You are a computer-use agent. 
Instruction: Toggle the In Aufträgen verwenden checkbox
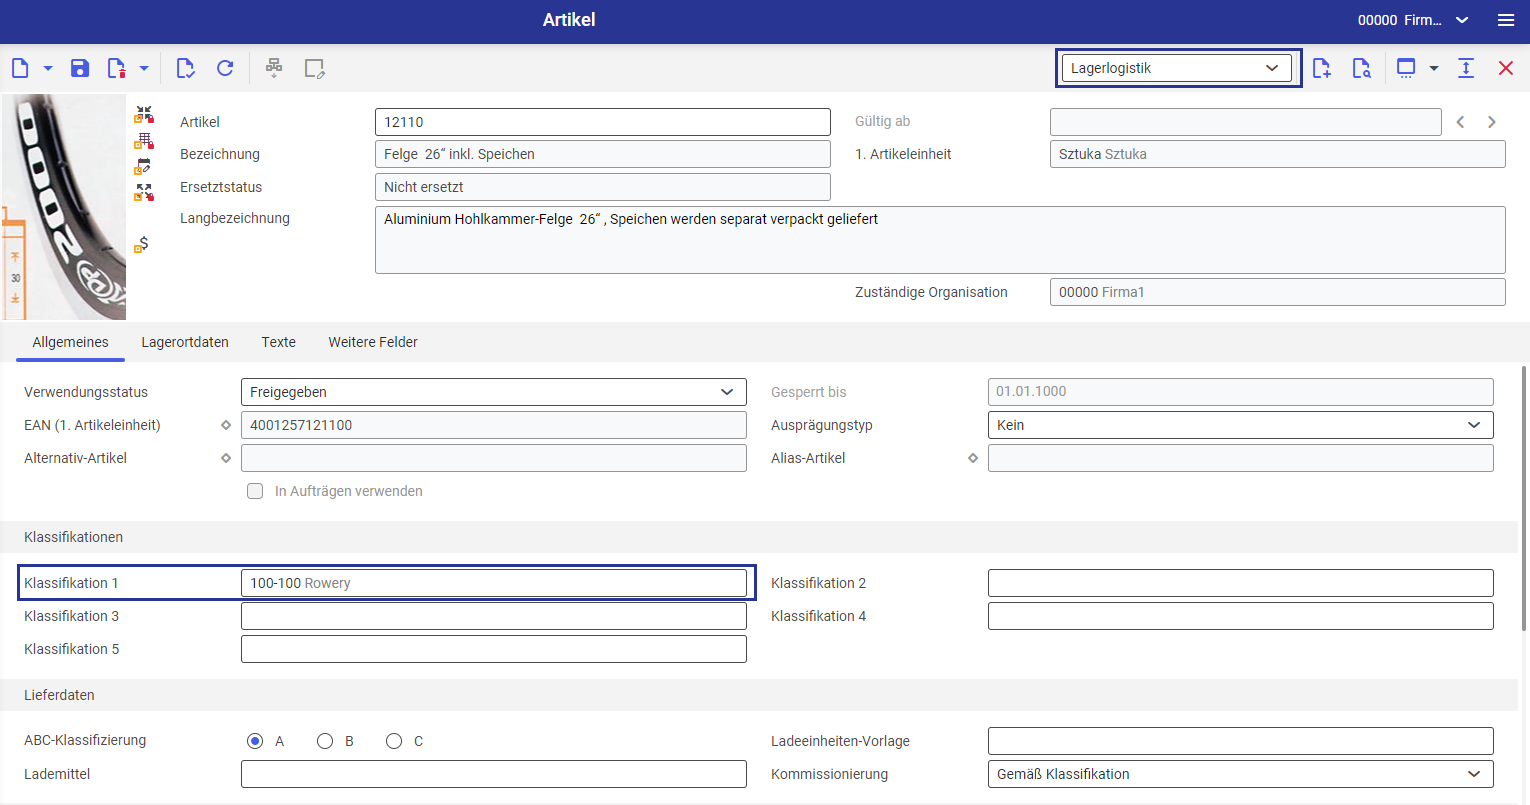[x=255, y=491]
